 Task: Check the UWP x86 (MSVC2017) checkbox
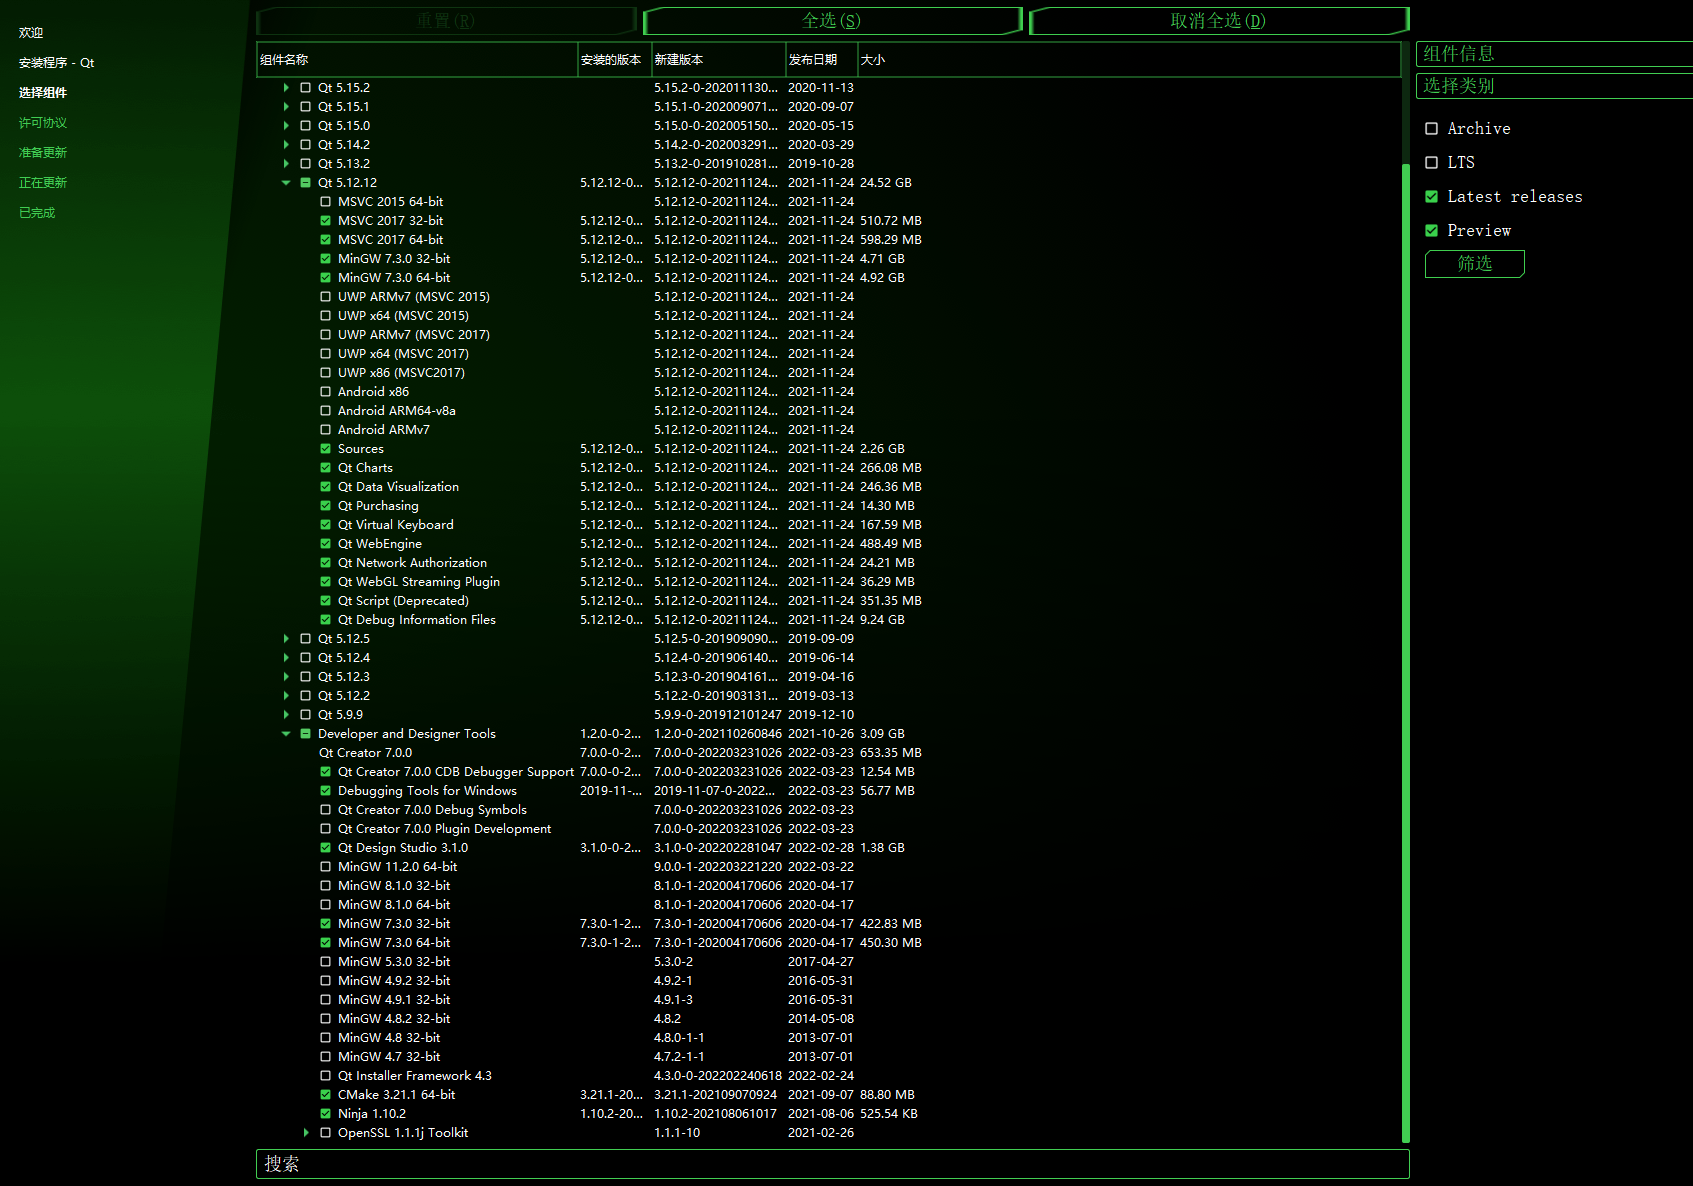tap(325, 373)
